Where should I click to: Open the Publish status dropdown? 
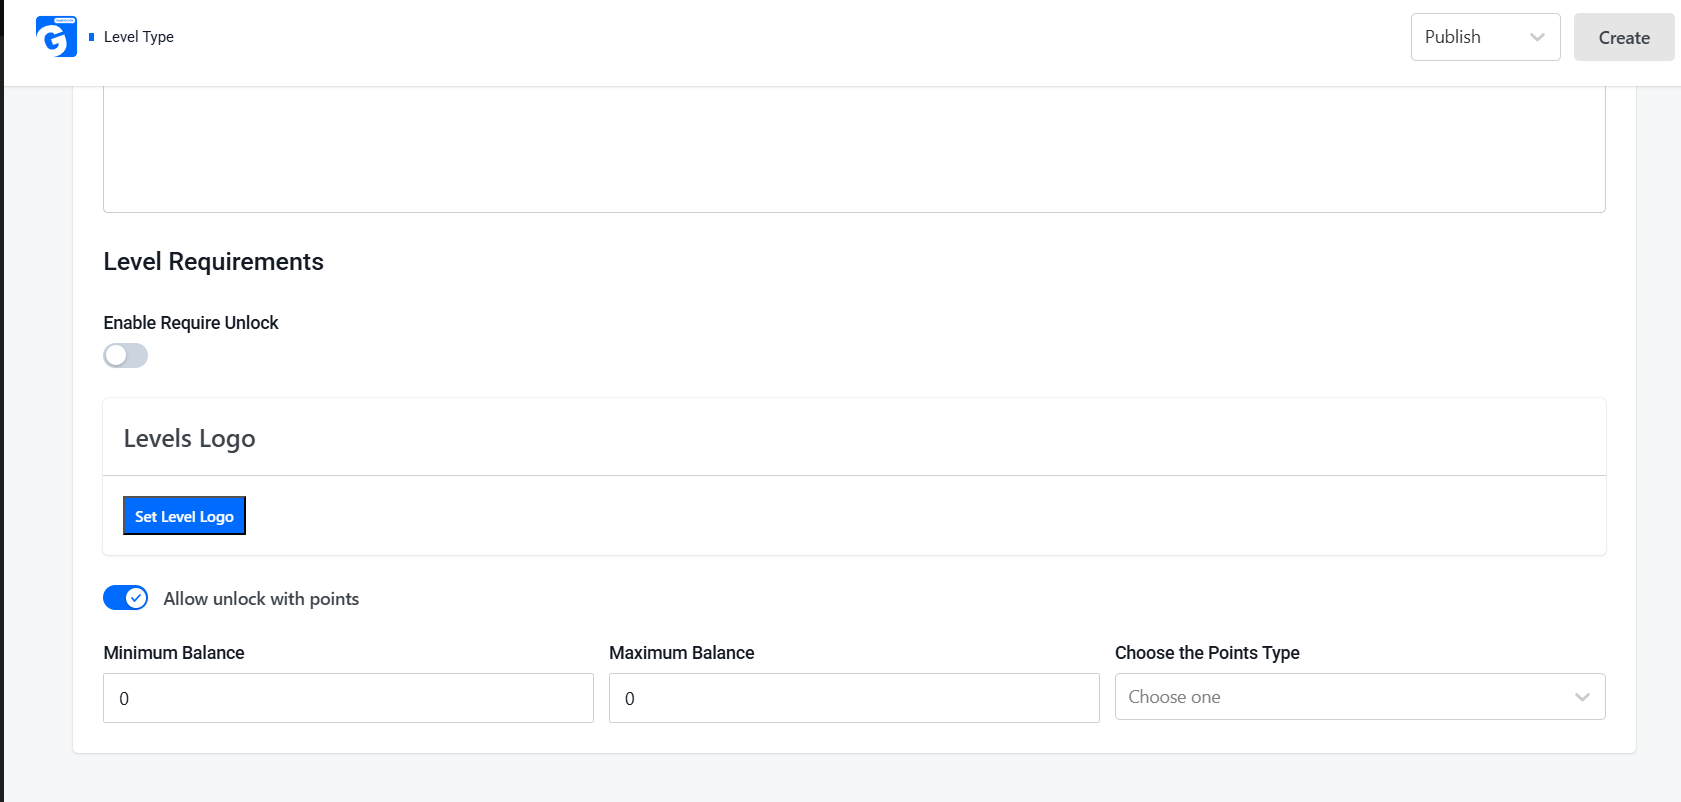1485,37
